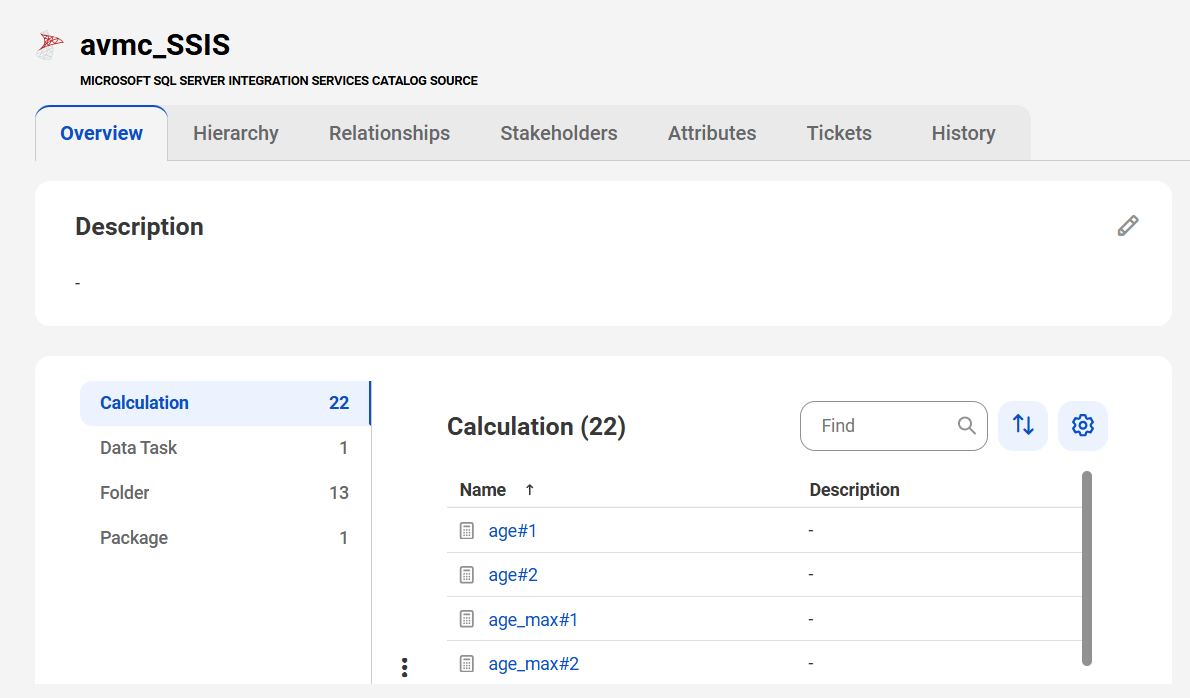Click the Calculation table vertical scrollbar

pyautogui.click(x=1087, y=568)
